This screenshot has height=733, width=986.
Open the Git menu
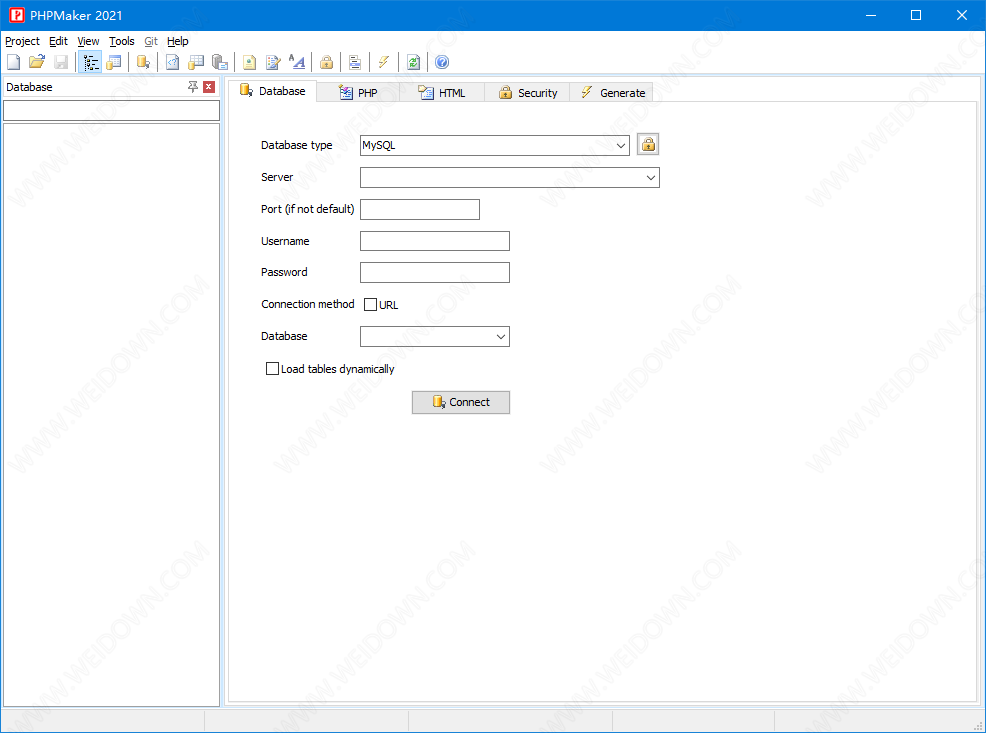[x=151, y=41]
